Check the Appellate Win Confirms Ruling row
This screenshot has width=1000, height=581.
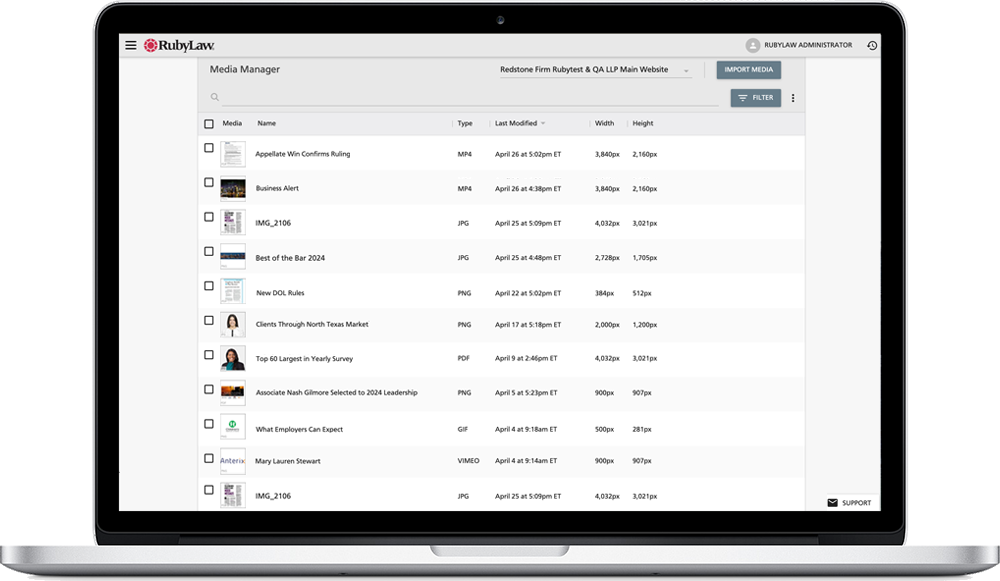tap(209, 148)
